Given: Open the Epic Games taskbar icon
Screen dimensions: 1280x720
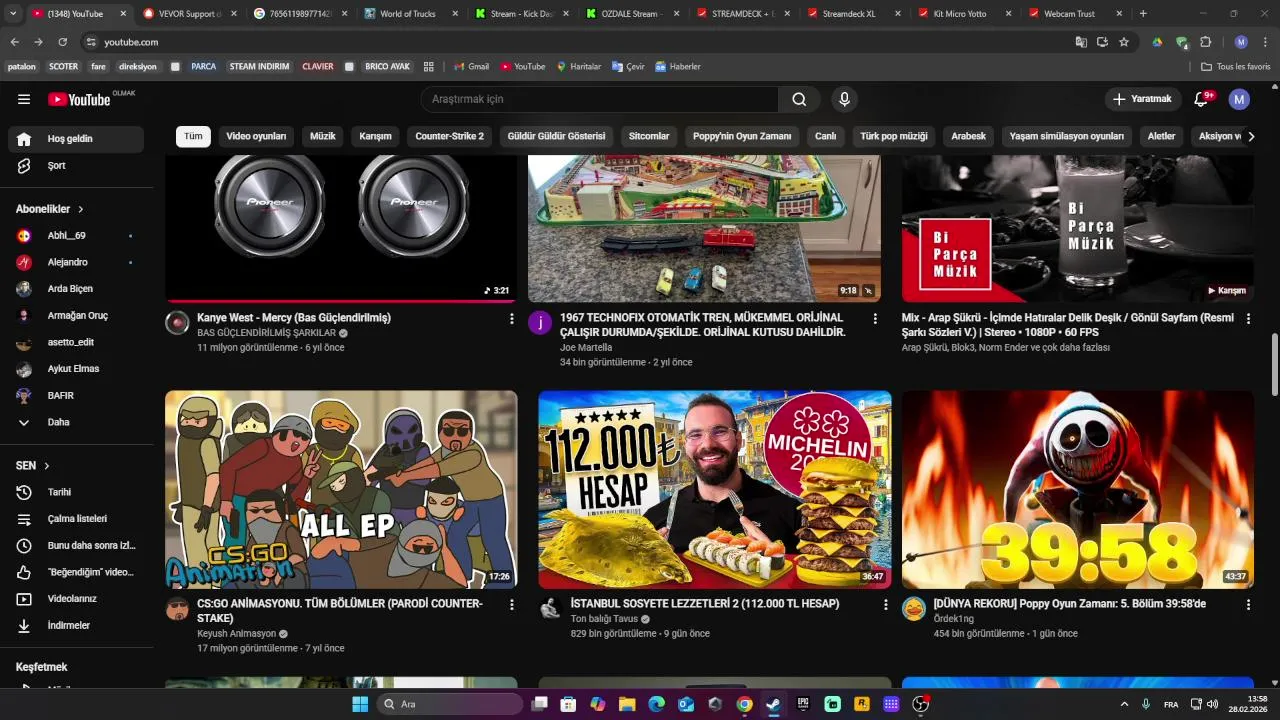Looking at the screenshot, I should [x=803, y=704].
